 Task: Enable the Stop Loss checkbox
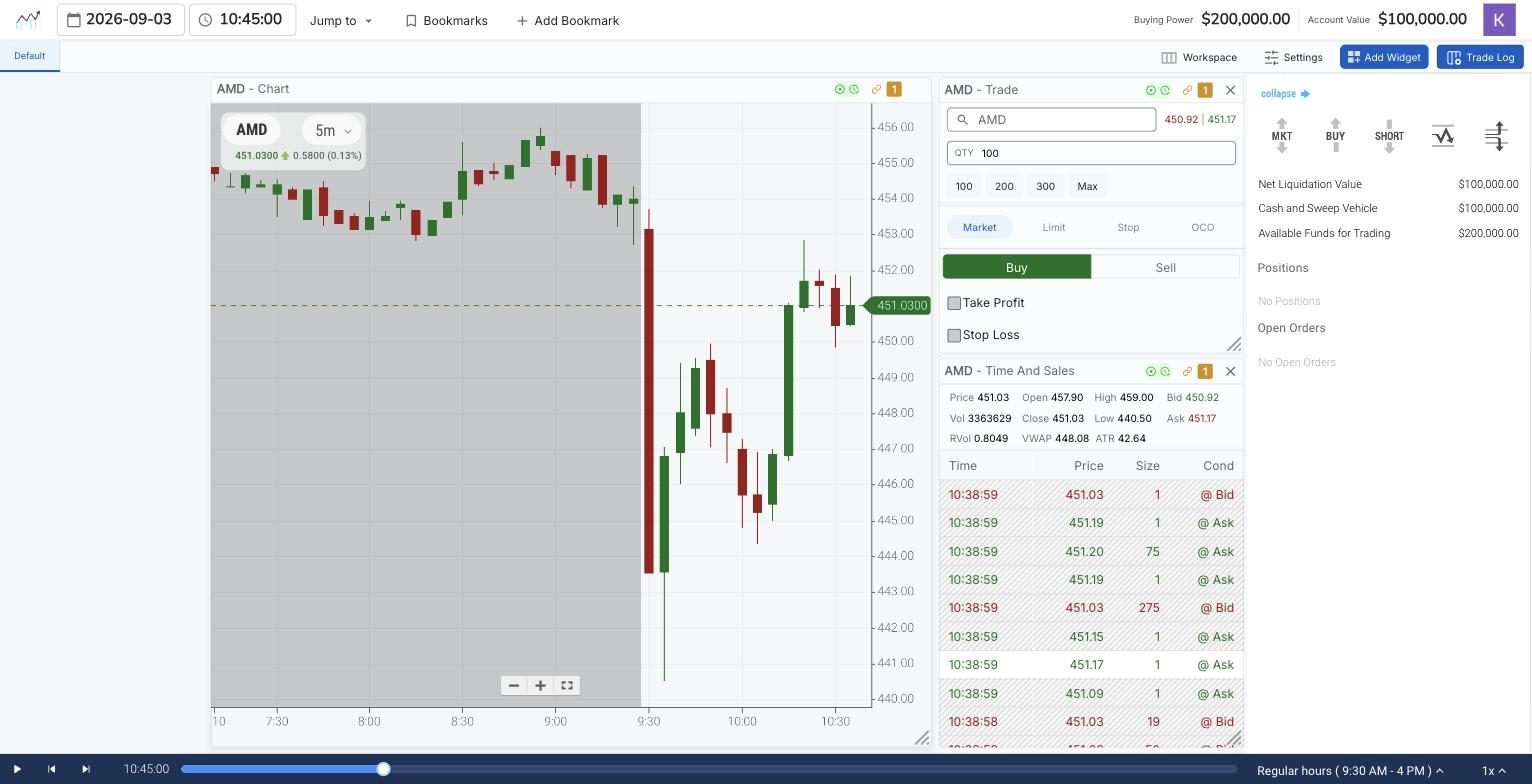[x=954, y=335]
